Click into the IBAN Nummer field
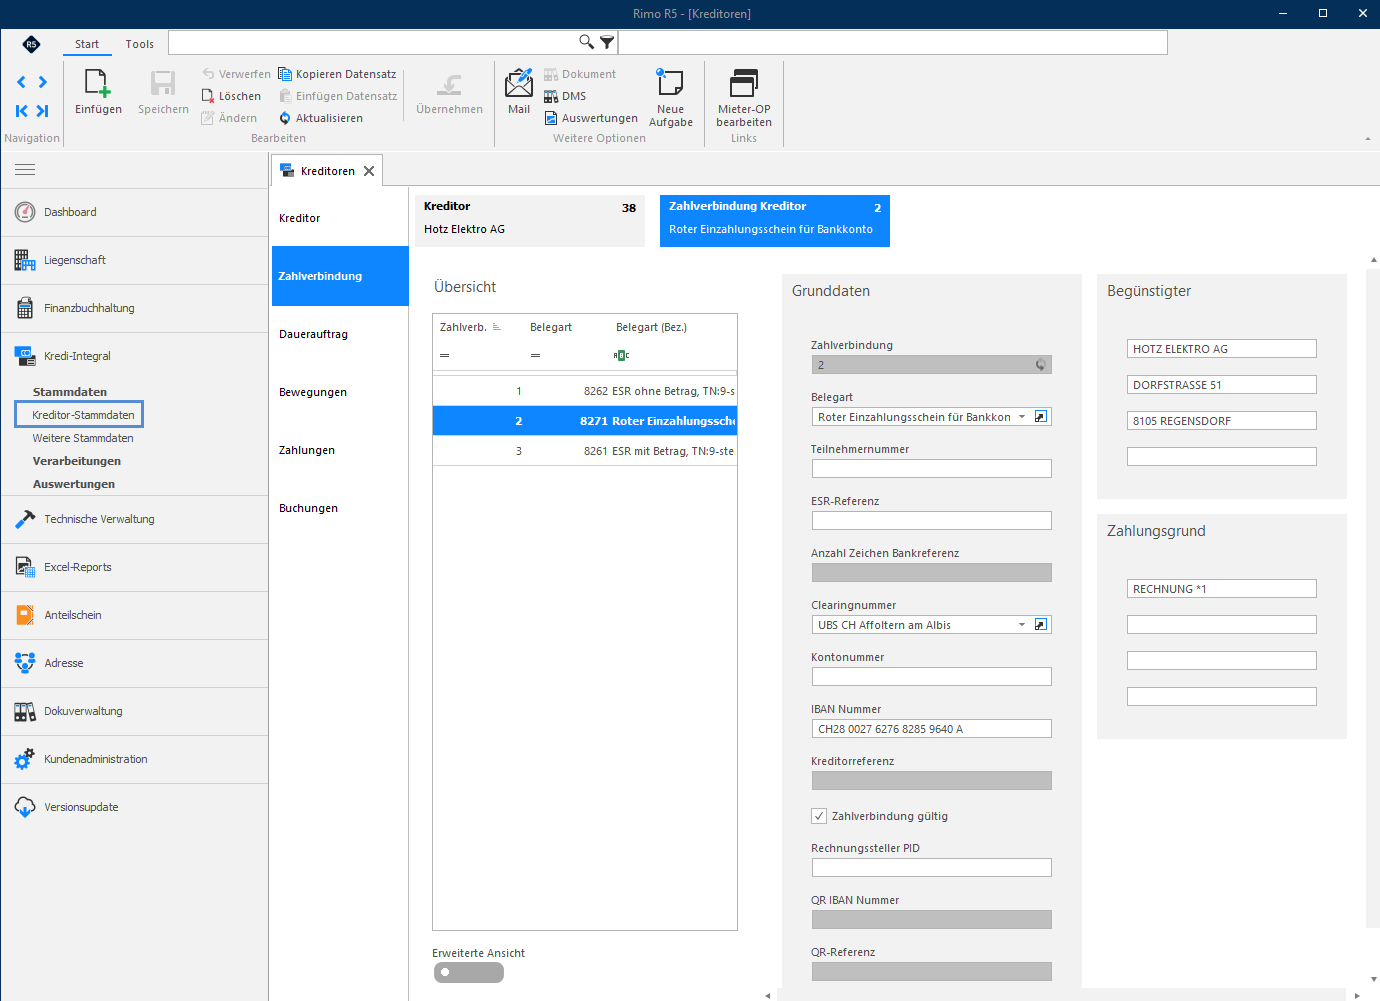Viewport: 1380px width, 1001px height. click(932, 729)
